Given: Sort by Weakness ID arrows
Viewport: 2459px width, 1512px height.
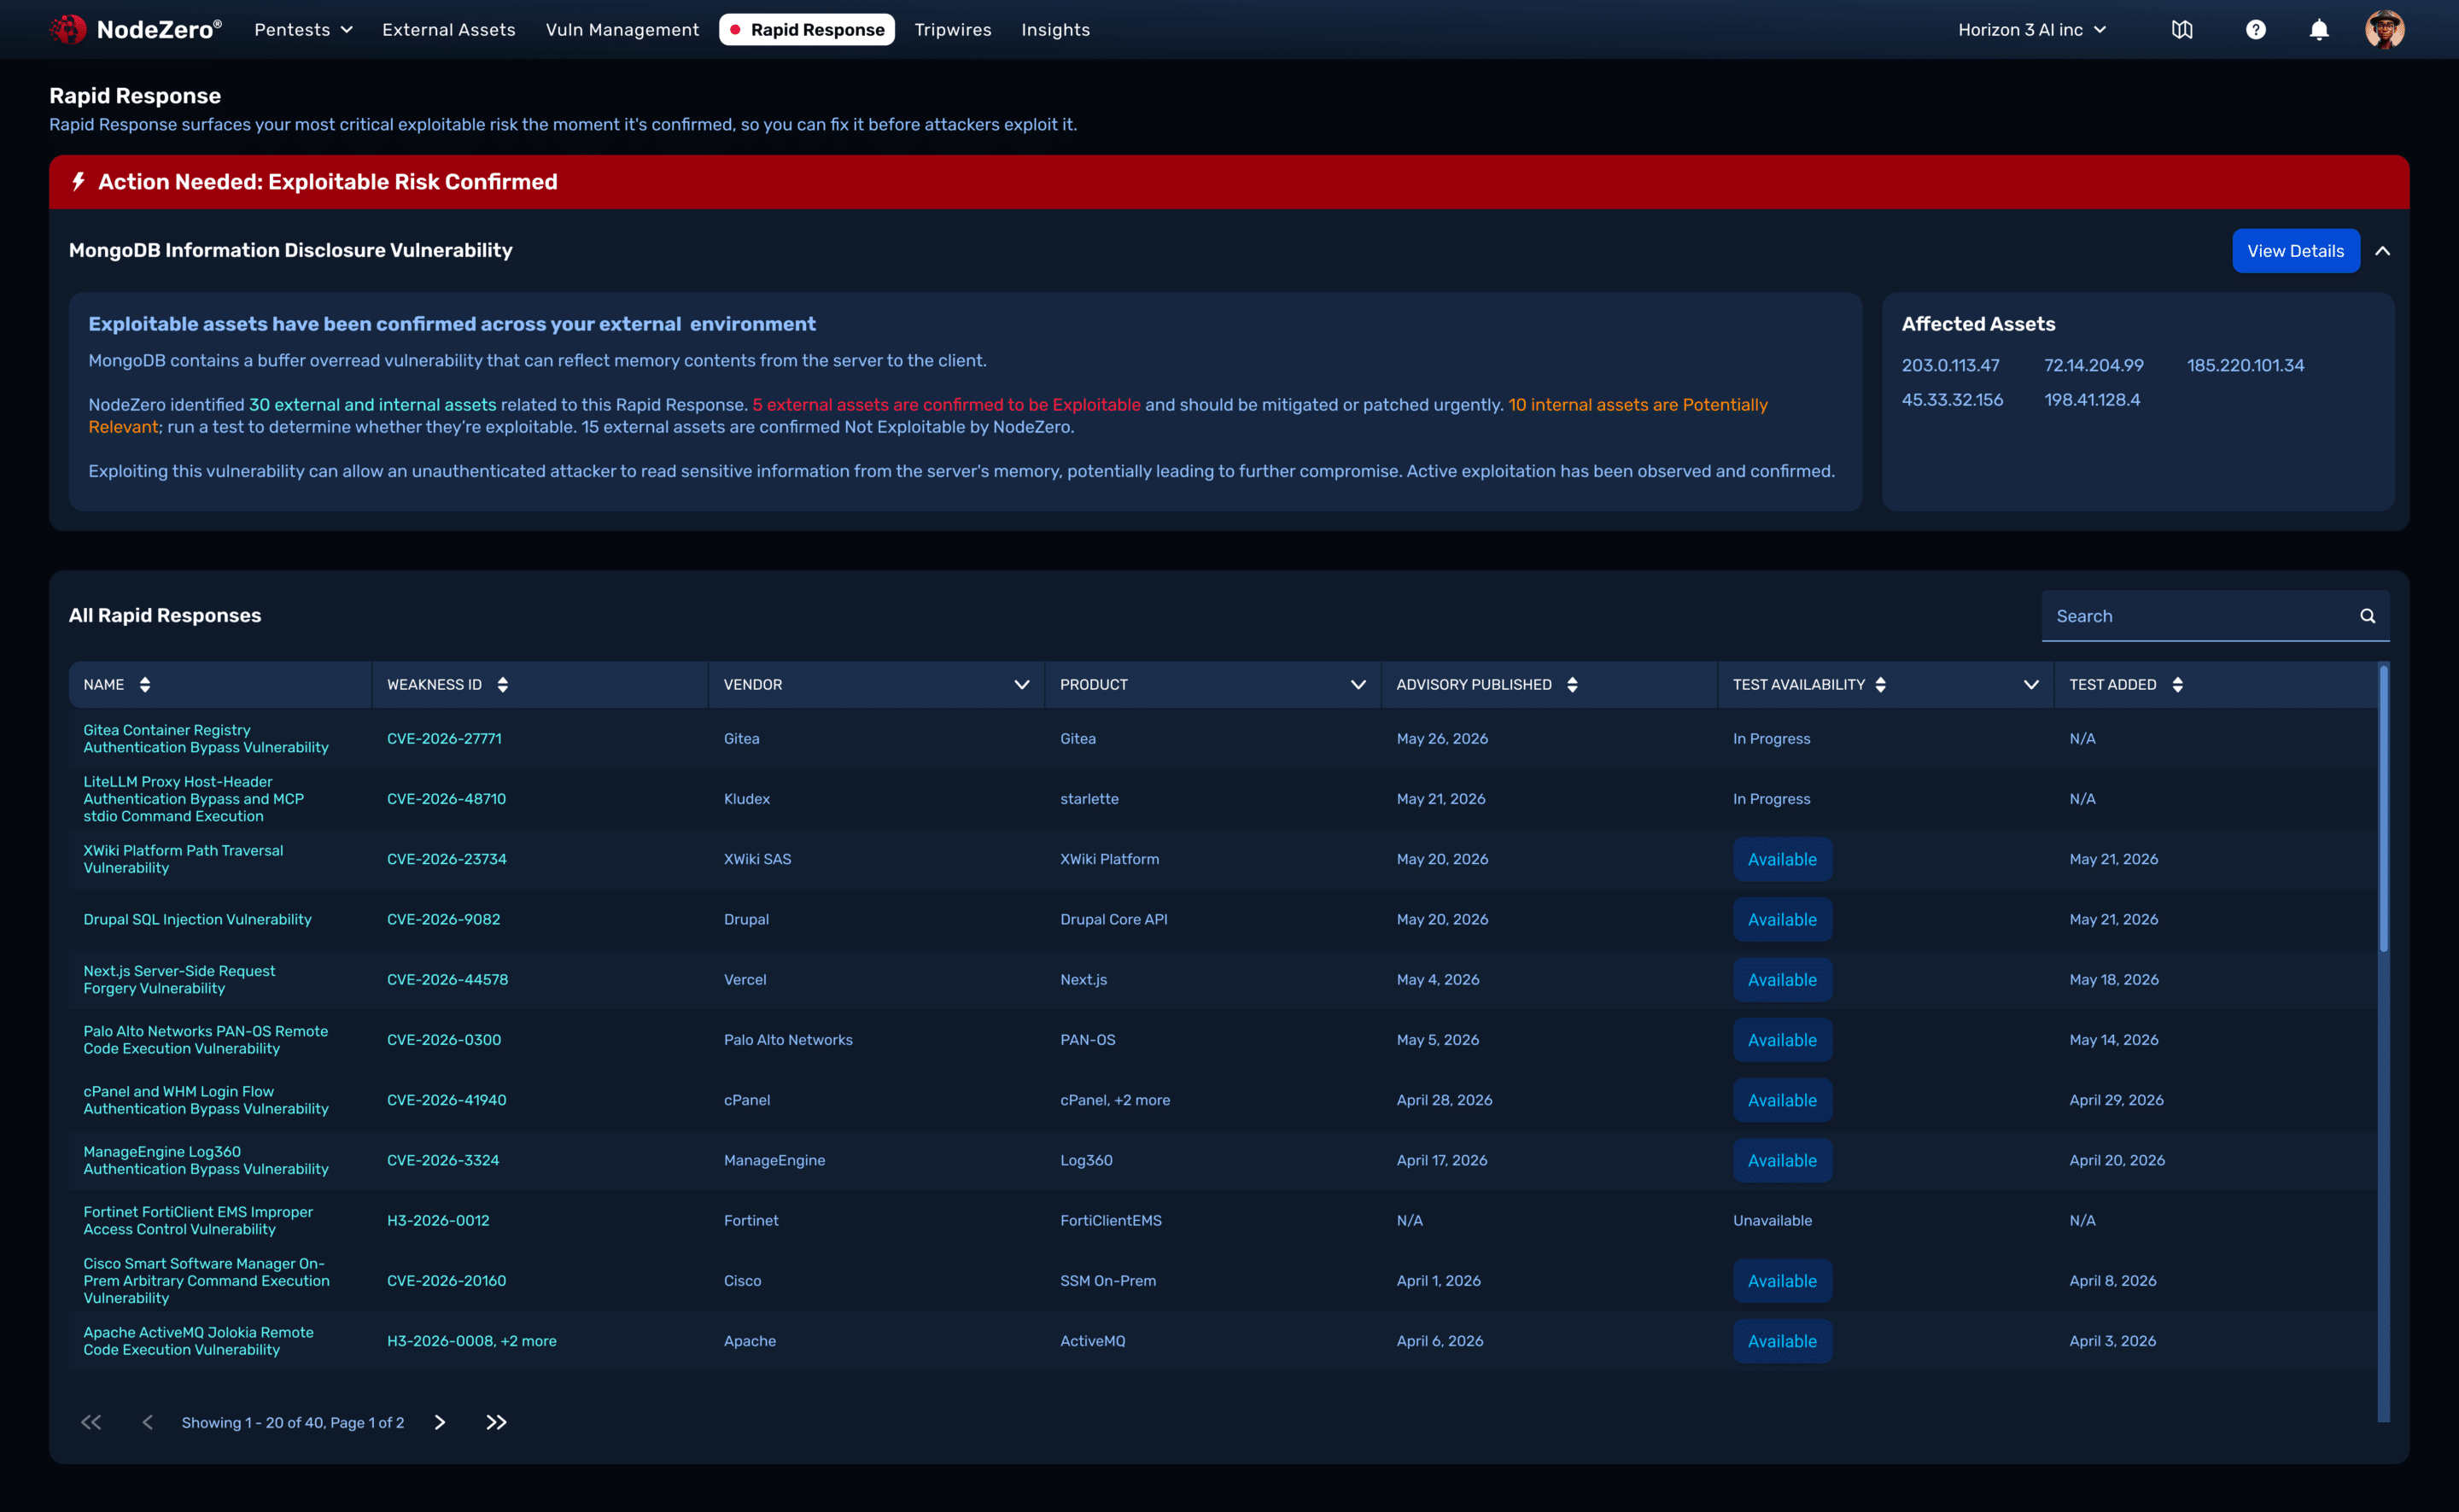Looking at the screenshot, I should 503,685.
